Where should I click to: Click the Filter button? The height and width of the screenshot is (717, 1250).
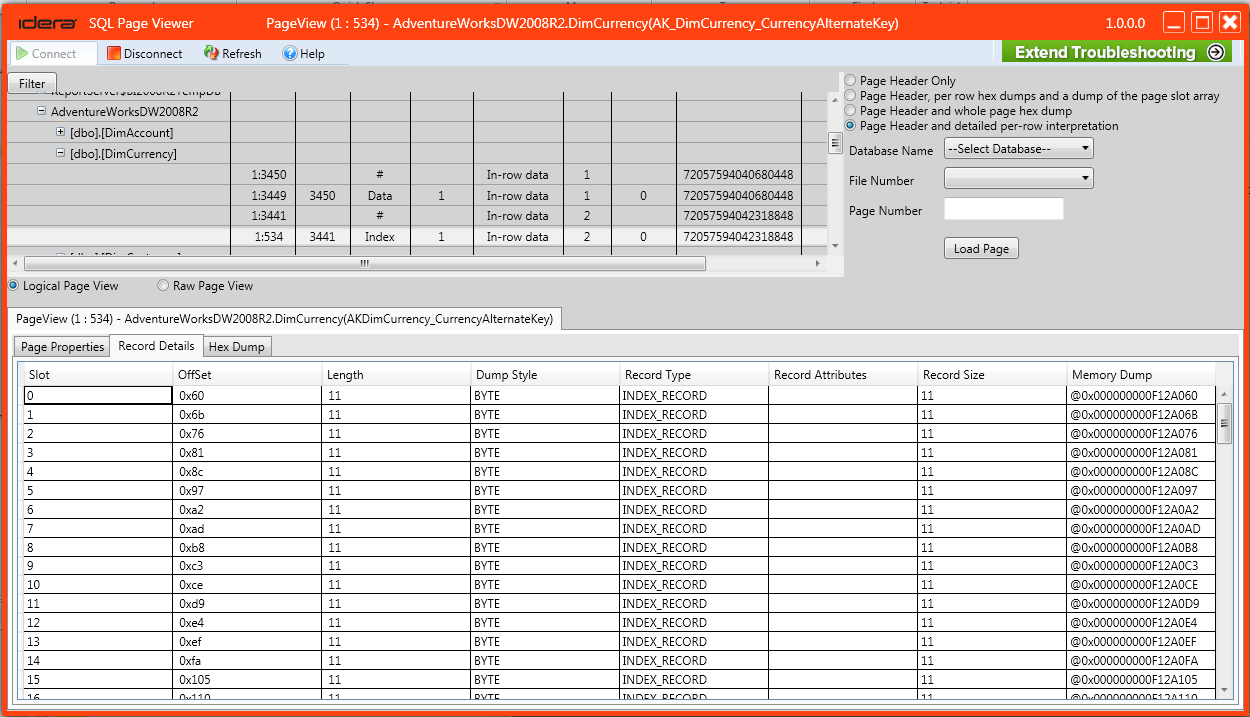(x=31, y=84)
